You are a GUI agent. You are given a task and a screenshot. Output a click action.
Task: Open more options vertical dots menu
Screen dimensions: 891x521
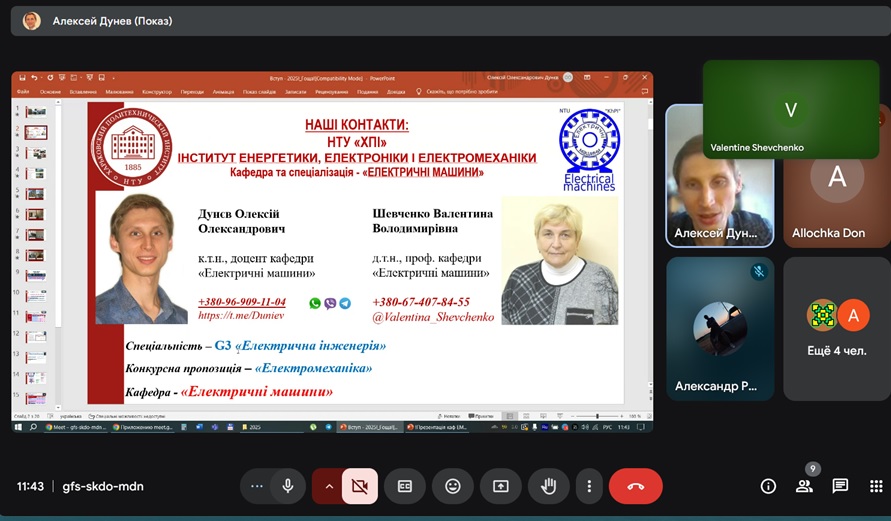(x=589, y=486)
